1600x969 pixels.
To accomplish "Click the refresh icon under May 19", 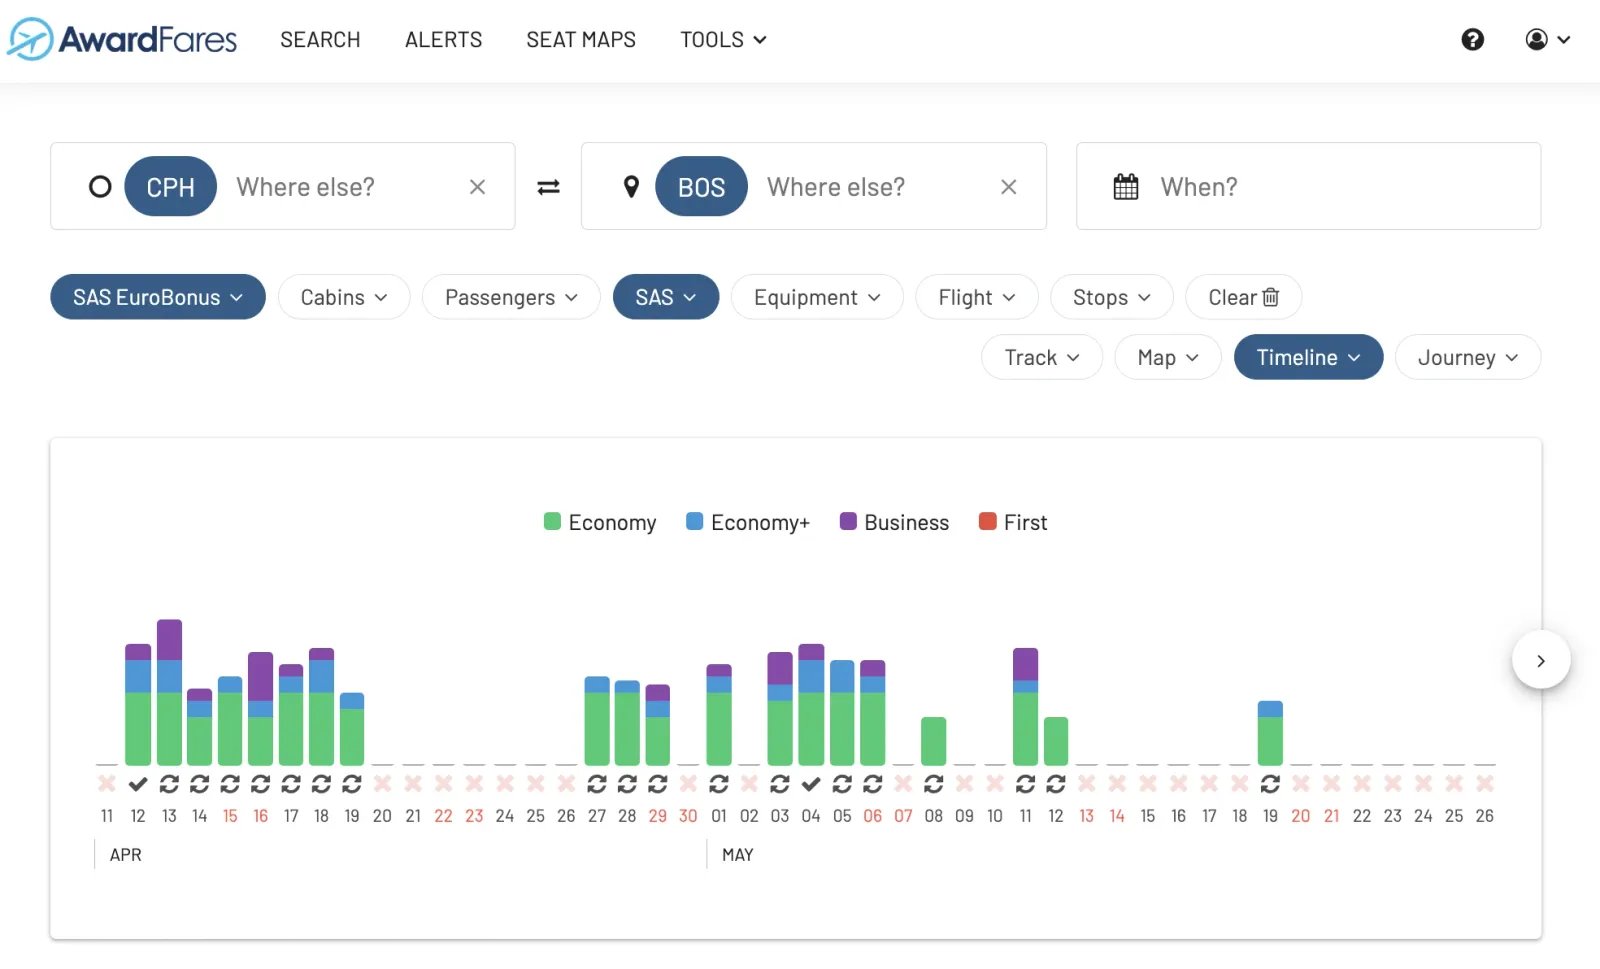I will 1270,783.
